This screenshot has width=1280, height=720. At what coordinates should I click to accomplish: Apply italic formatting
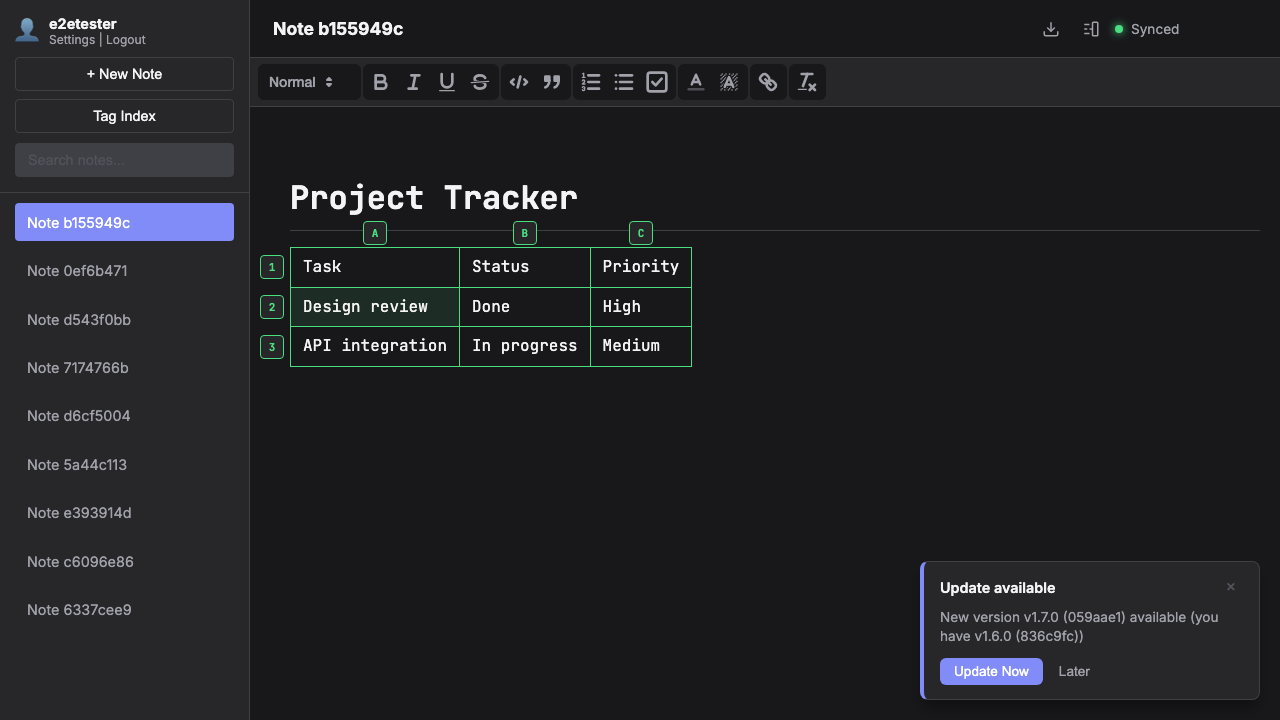click(413, 82)
